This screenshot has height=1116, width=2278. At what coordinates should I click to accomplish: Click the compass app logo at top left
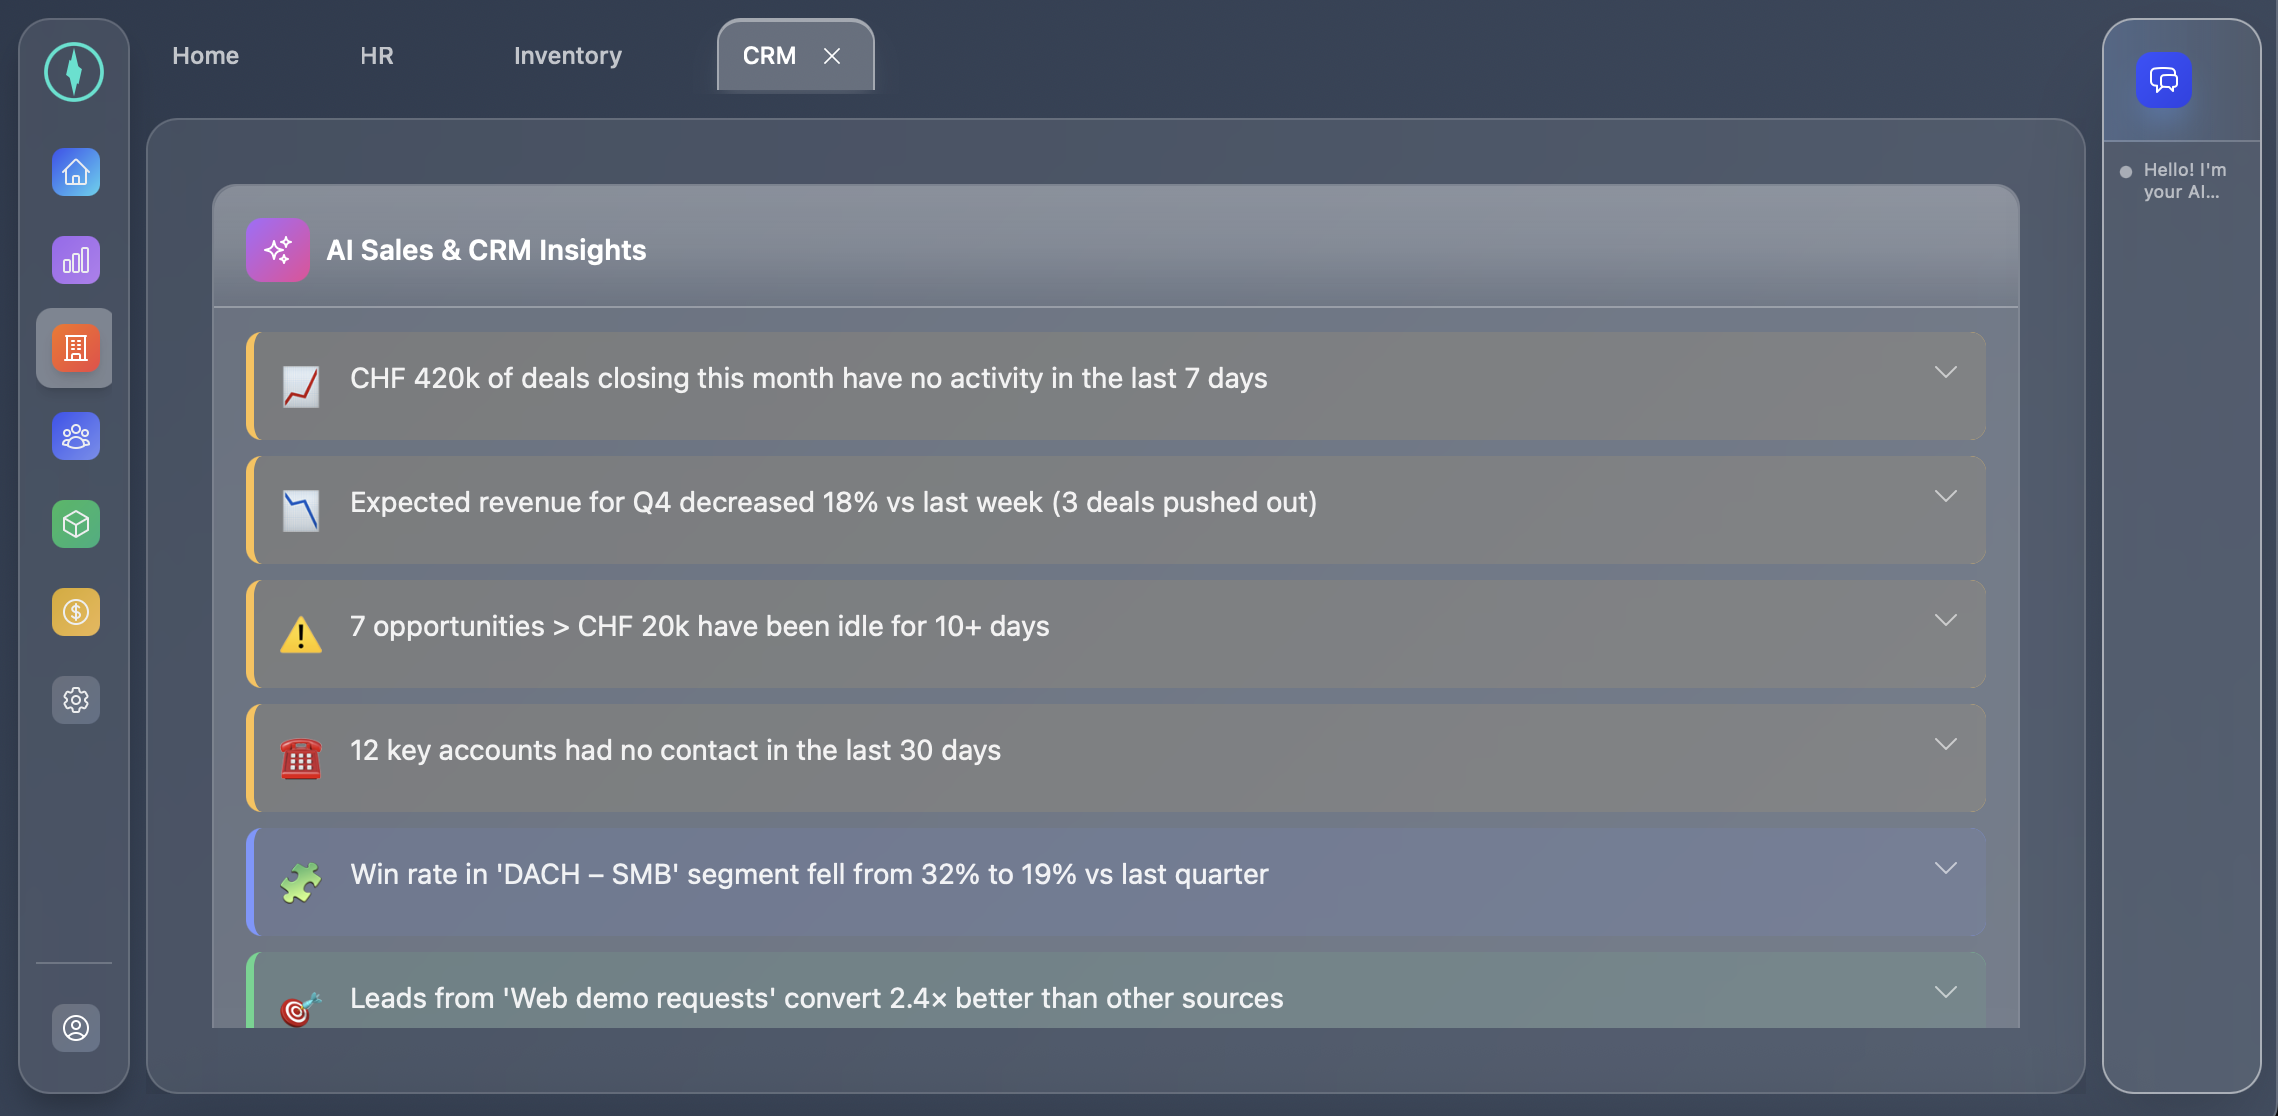tap(72, 72)
